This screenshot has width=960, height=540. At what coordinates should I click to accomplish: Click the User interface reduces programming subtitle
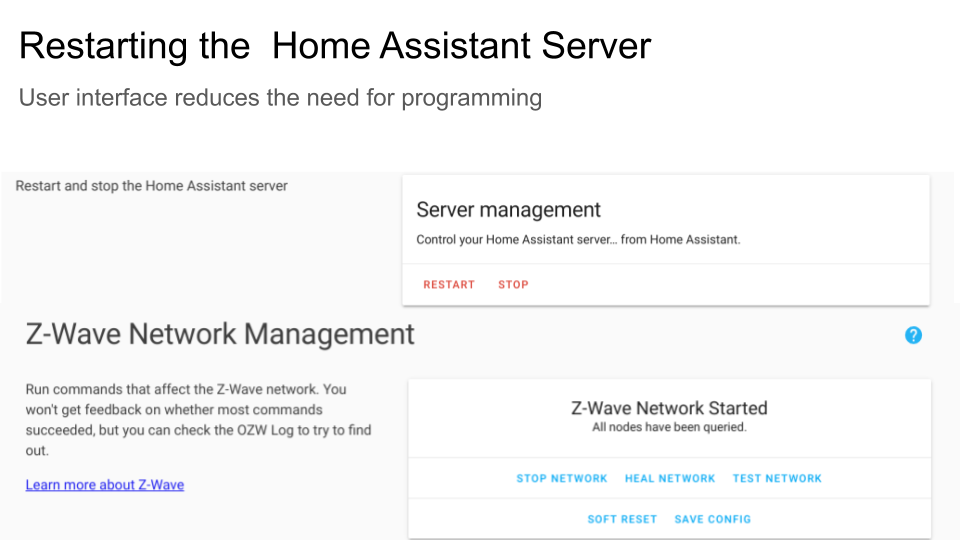(x=280, y=98)
